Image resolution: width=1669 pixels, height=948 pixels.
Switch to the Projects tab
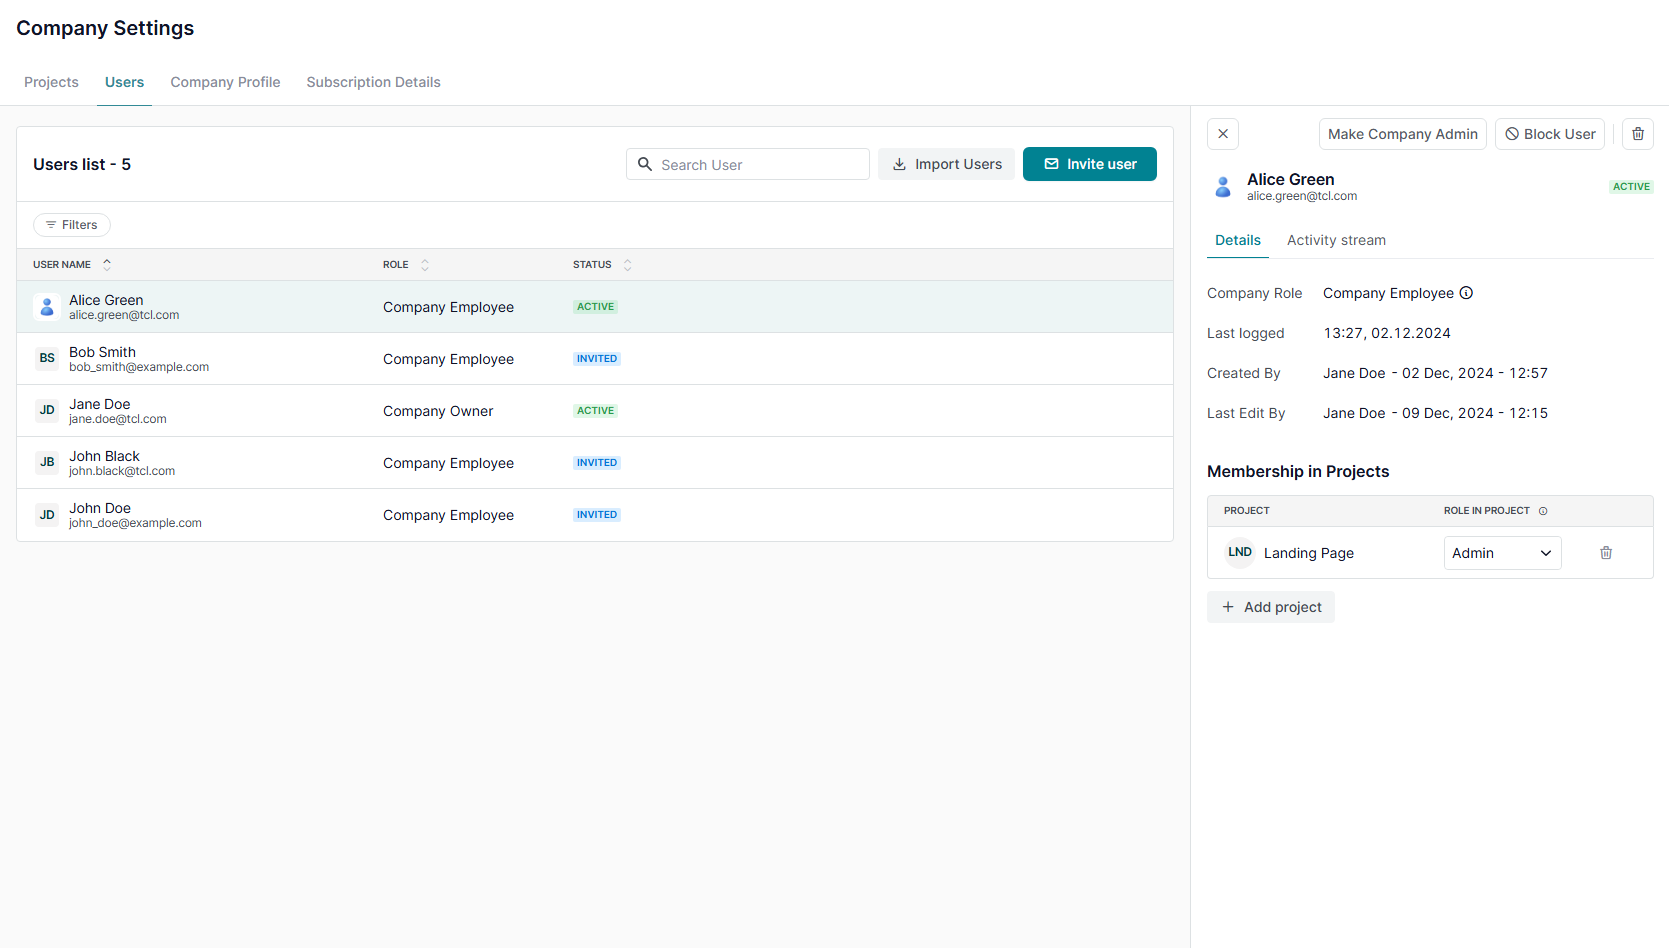(x=51, y=82)
